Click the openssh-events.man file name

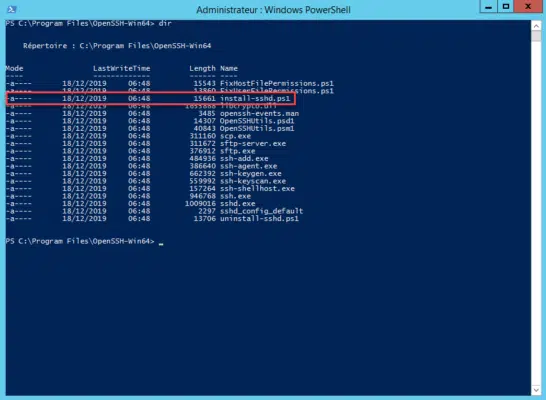click(259, 113)
